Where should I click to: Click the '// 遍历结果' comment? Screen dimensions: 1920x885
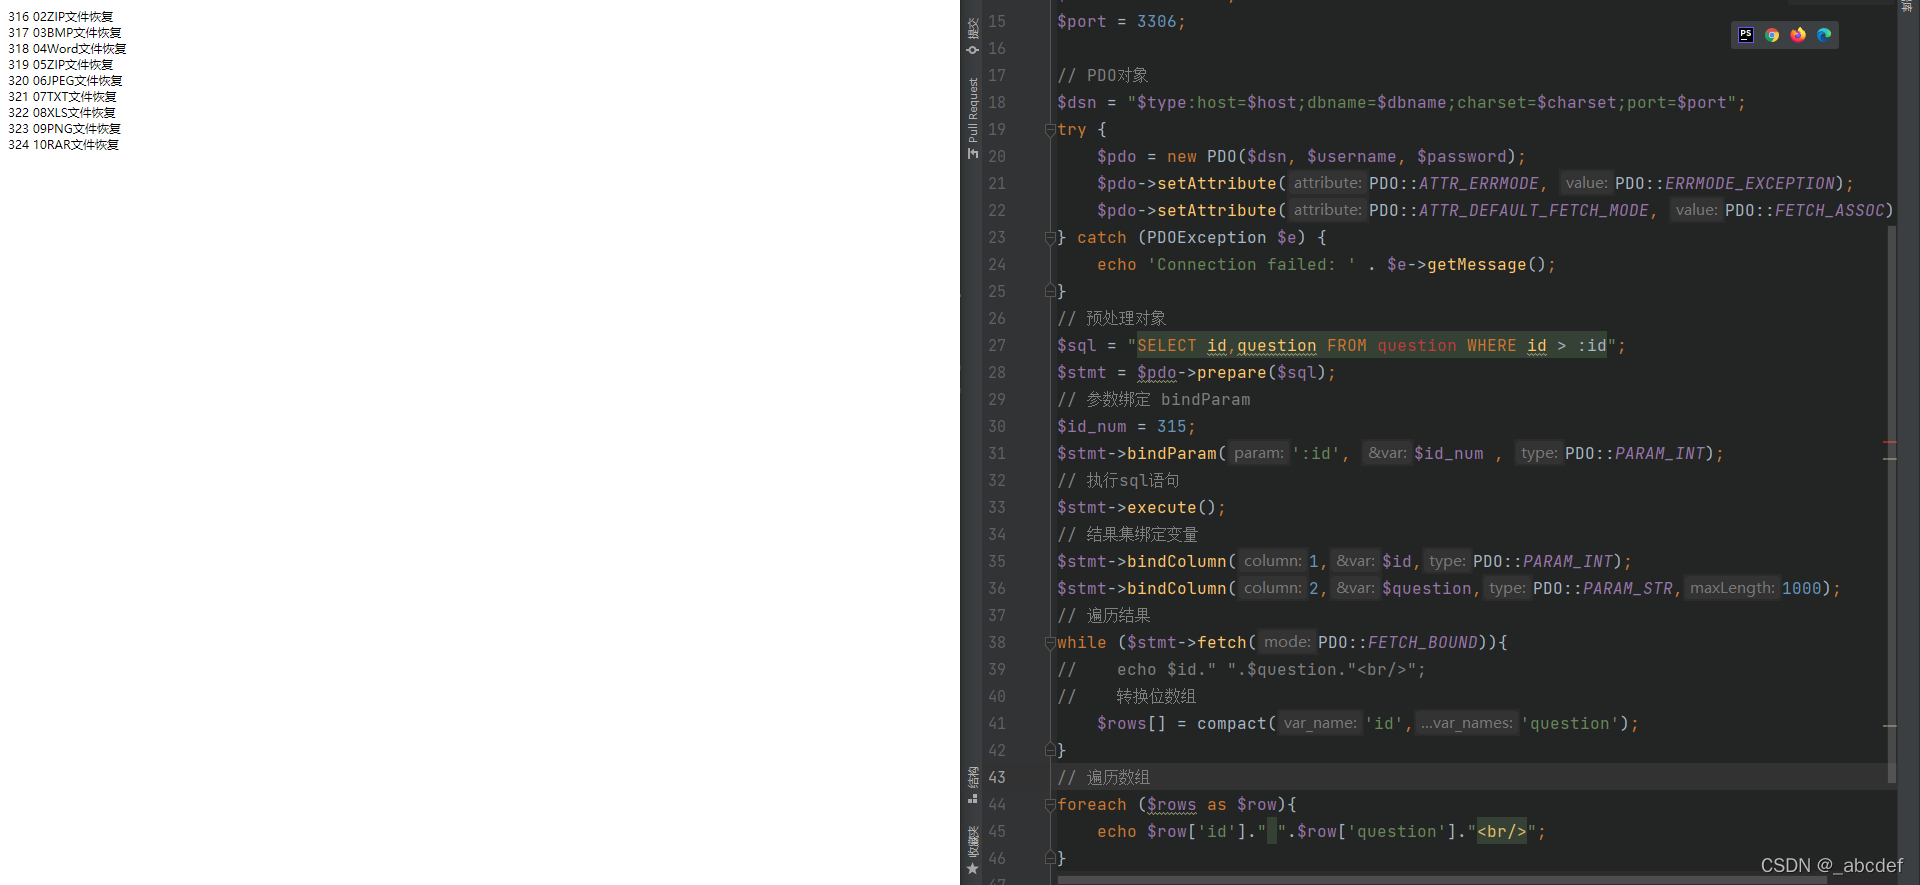1103,616
